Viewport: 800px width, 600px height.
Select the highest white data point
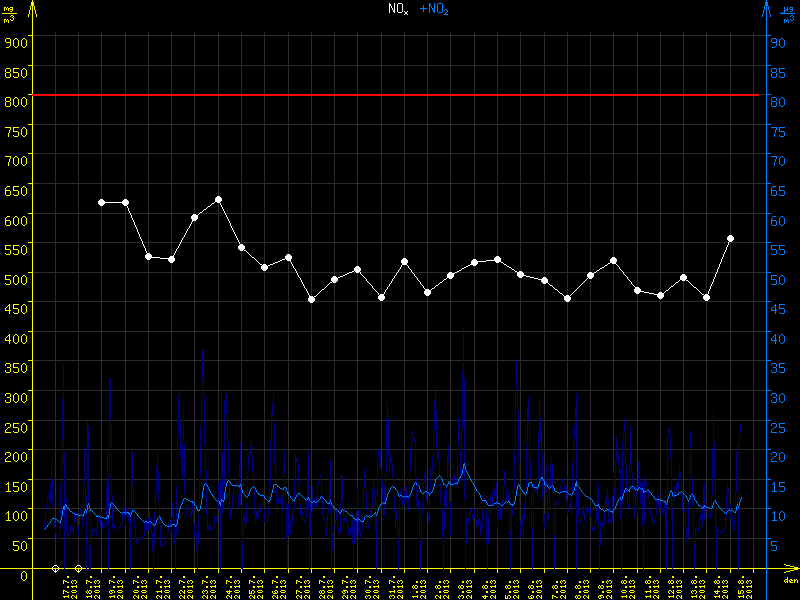click(x=218, y=200)
